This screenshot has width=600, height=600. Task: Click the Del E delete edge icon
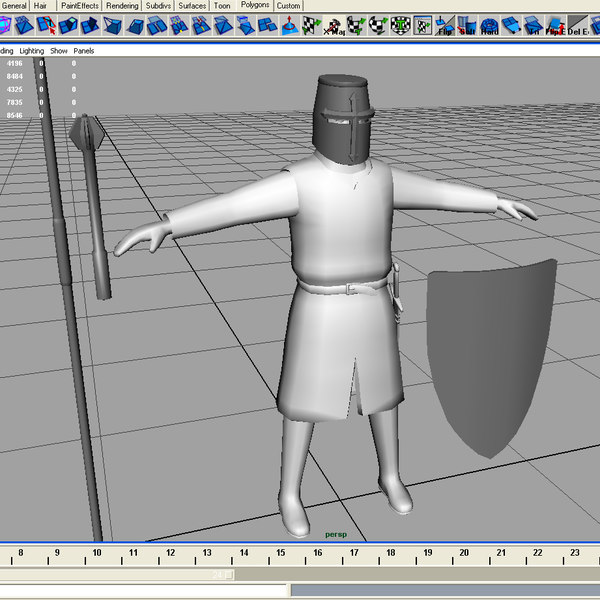[578, 26]
